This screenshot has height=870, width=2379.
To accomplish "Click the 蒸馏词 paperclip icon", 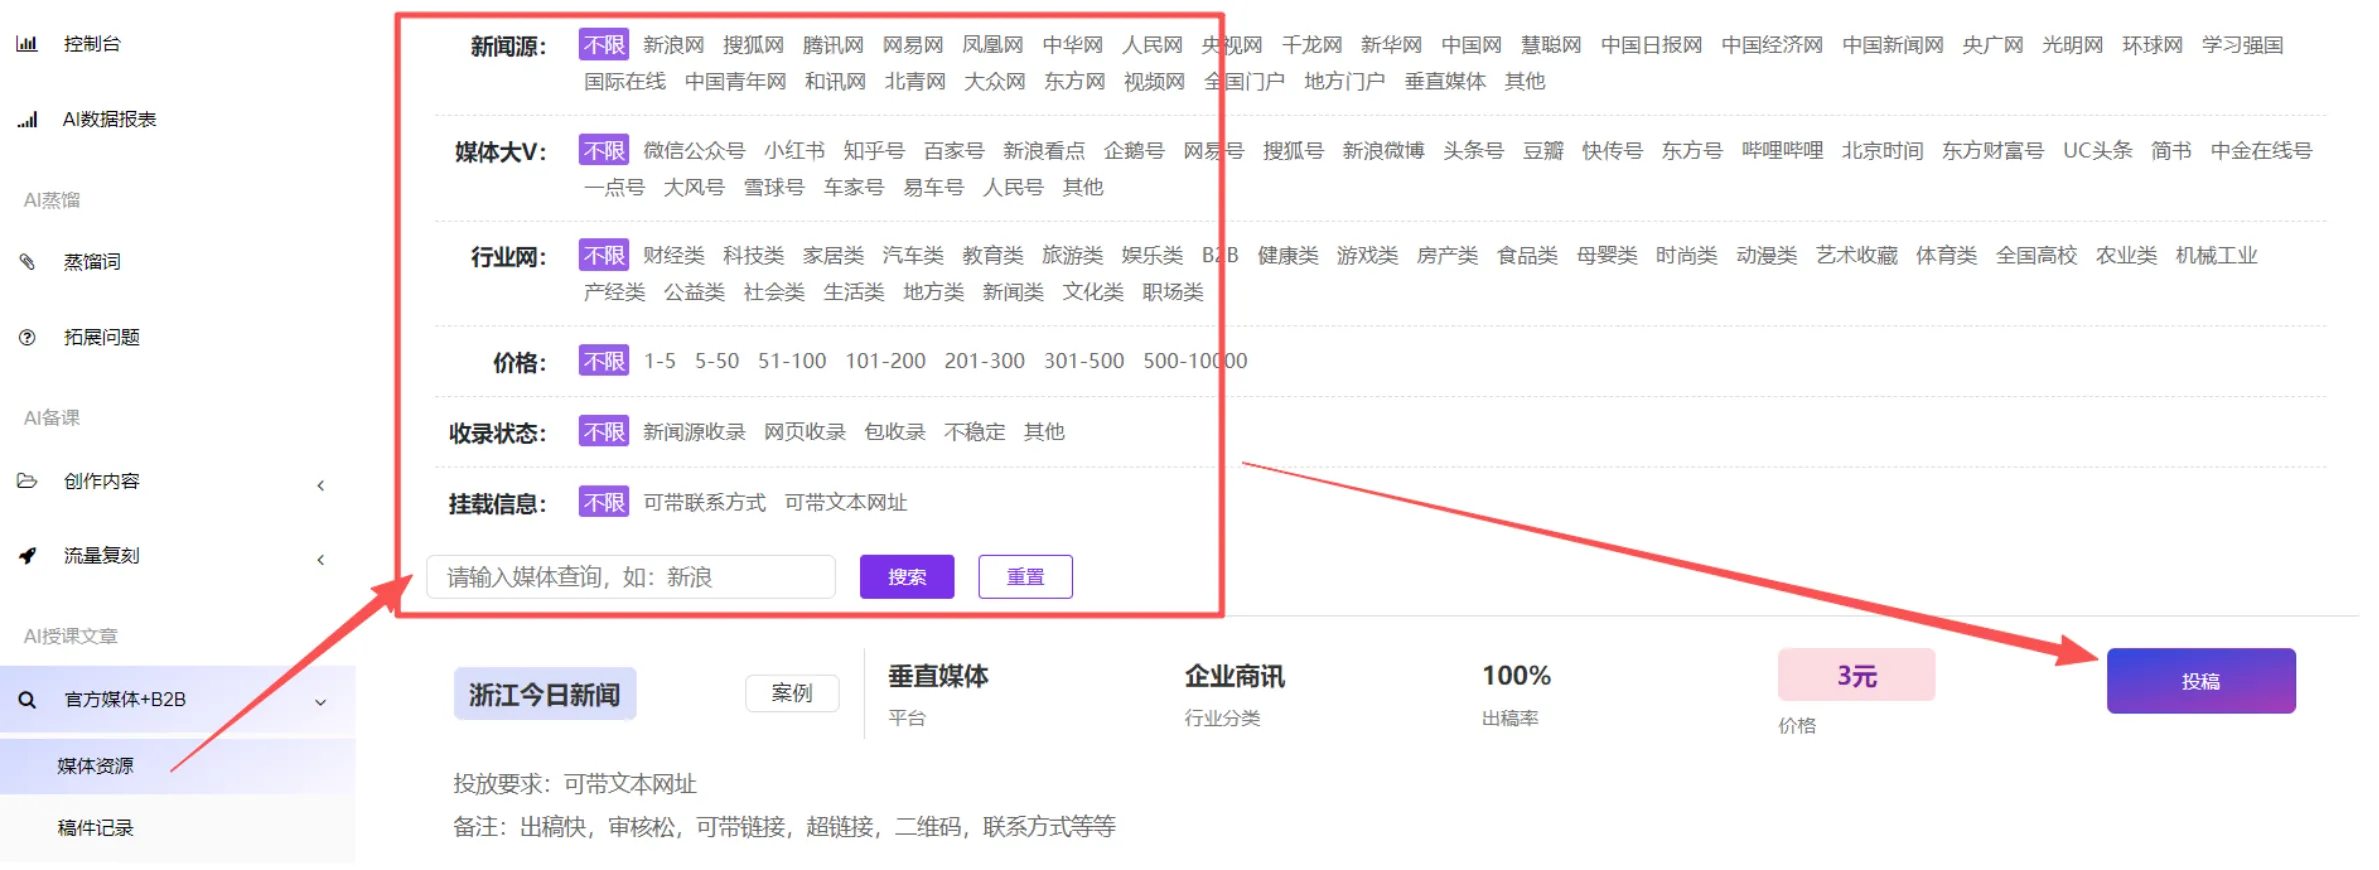I will (27, 262).
